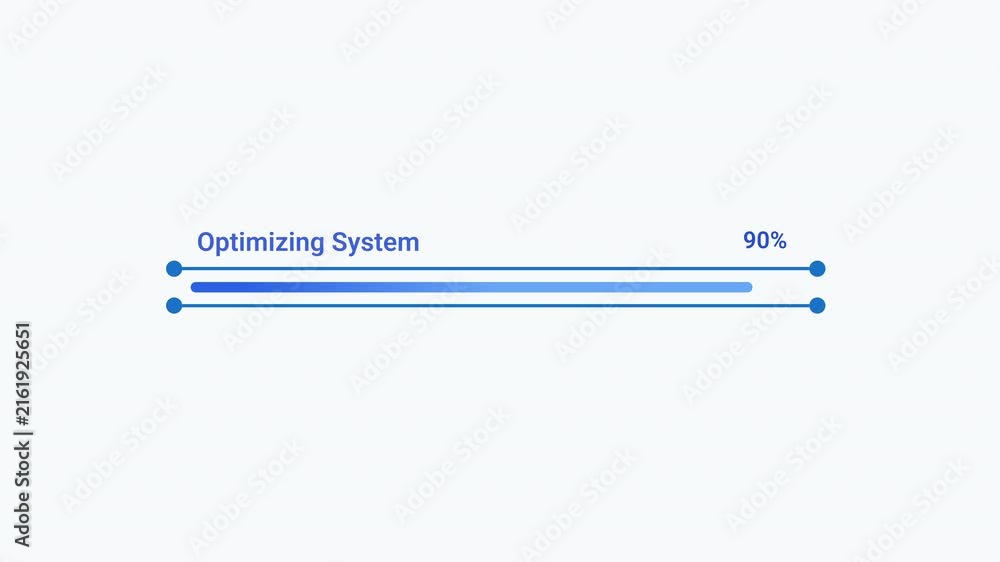Click the word Optimizing in the label
1000x562 pixels.
point(261,244)
